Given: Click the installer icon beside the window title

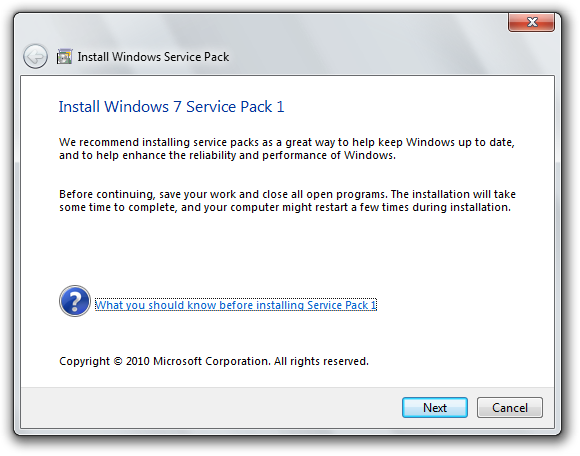Looking at the screenshot, I should (x=64, y=57).
